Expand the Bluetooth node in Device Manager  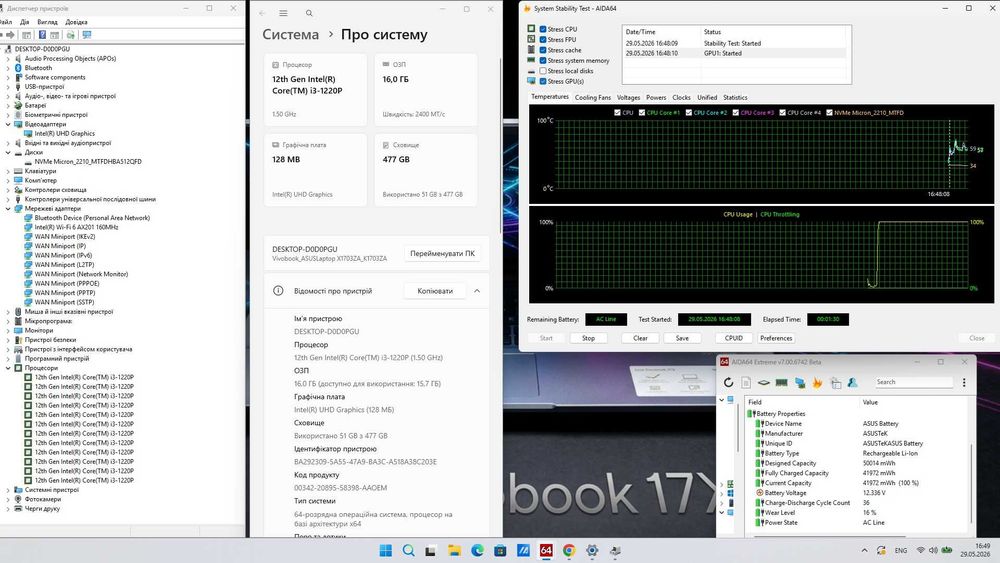(x=8, y=68)
